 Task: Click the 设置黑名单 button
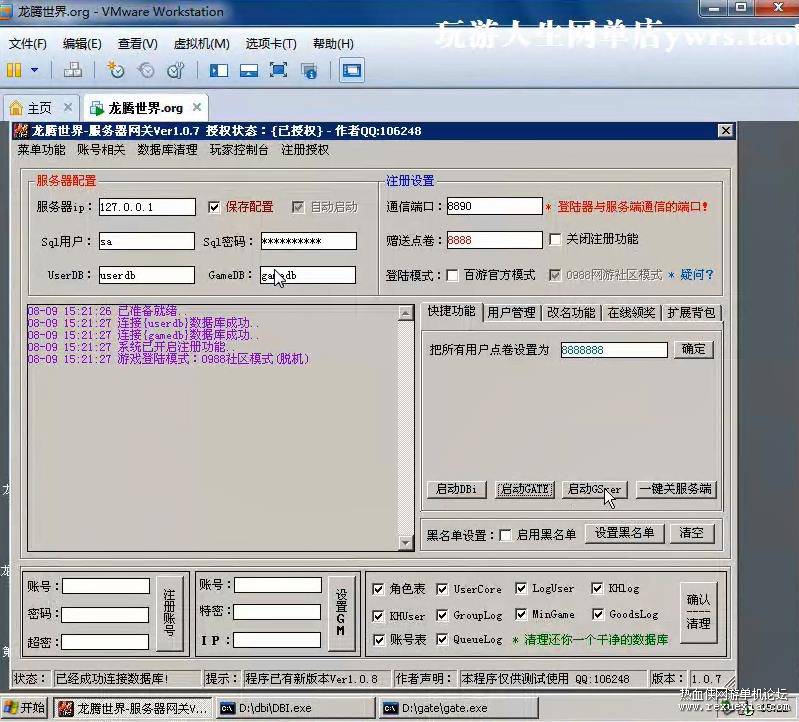click(x=624, y=533)
